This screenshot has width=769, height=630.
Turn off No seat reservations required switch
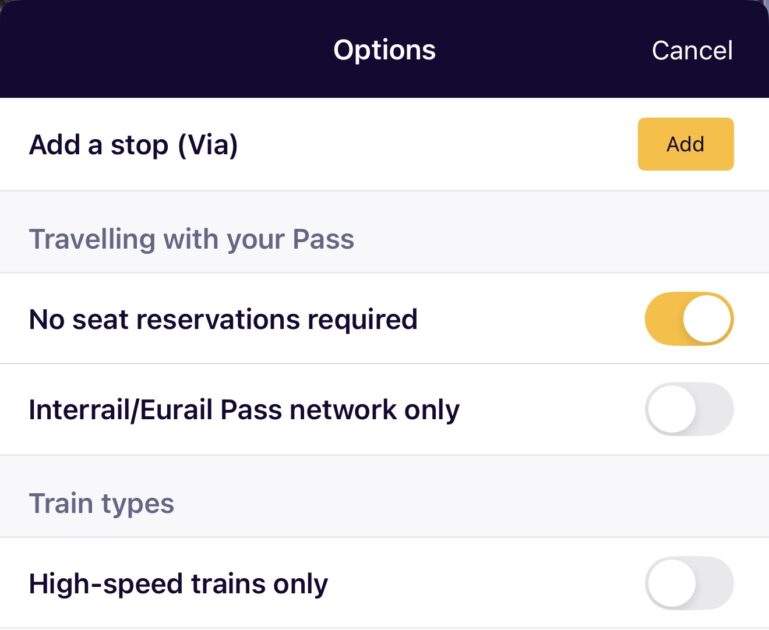pos(689,319)
